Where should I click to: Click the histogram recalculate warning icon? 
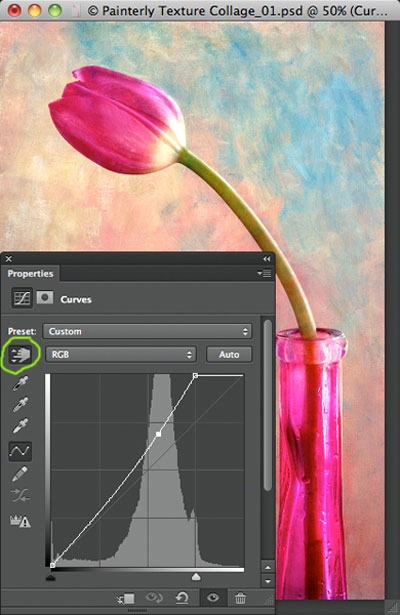coord(20,521)
